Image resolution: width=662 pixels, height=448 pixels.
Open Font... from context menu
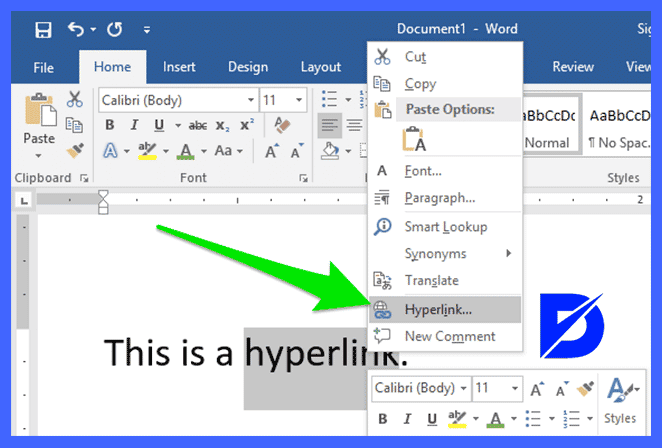445,171
